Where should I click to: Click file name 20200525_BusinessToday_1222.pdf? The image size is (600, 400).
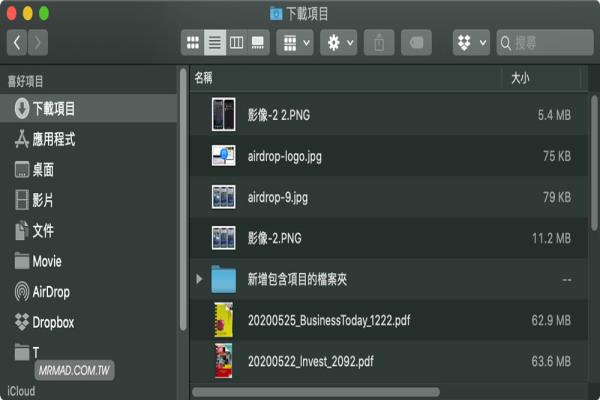click(x=329, y=320)
